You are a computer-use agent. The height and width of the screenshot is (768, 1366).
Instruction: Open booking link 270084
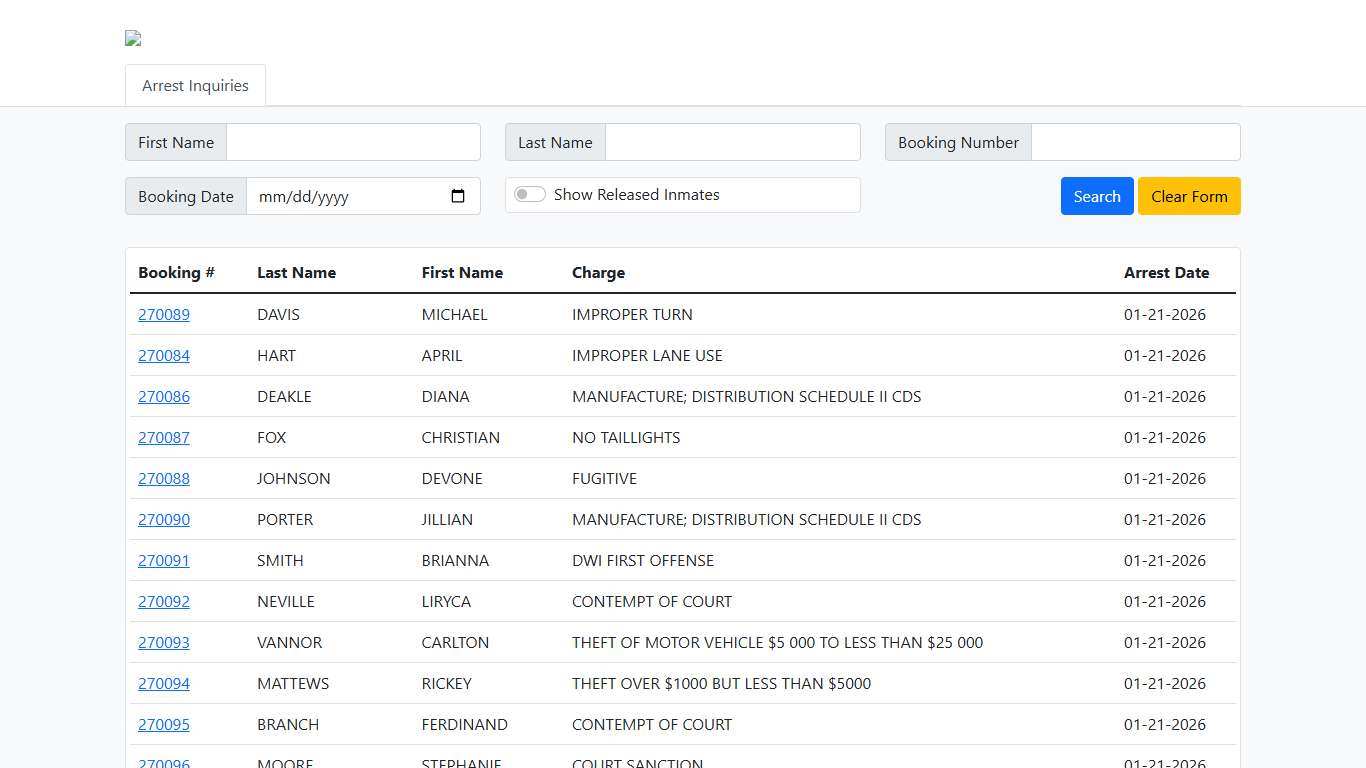164,356
